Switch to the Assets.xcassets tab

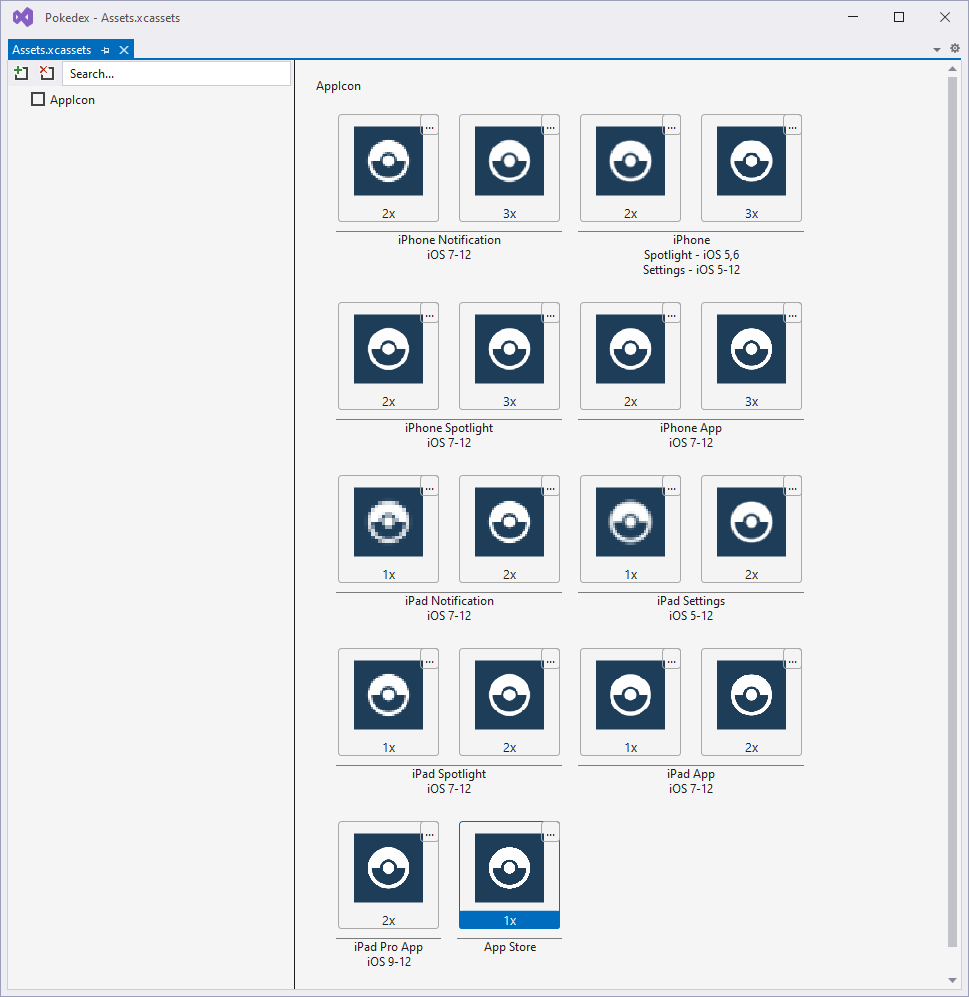(x=52, y=50)
